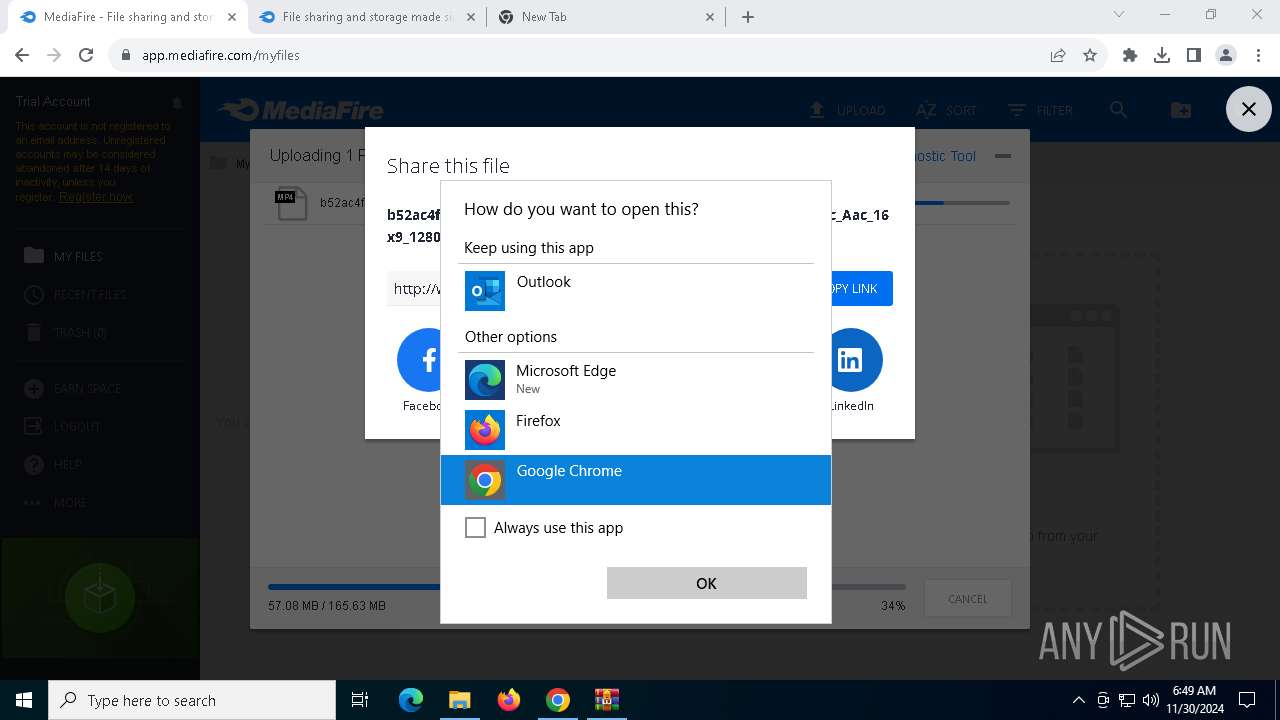1280x720 pixels.
Task: Click the address bar showing app.mediafire.com/myfiles
Action: [580, 55]
